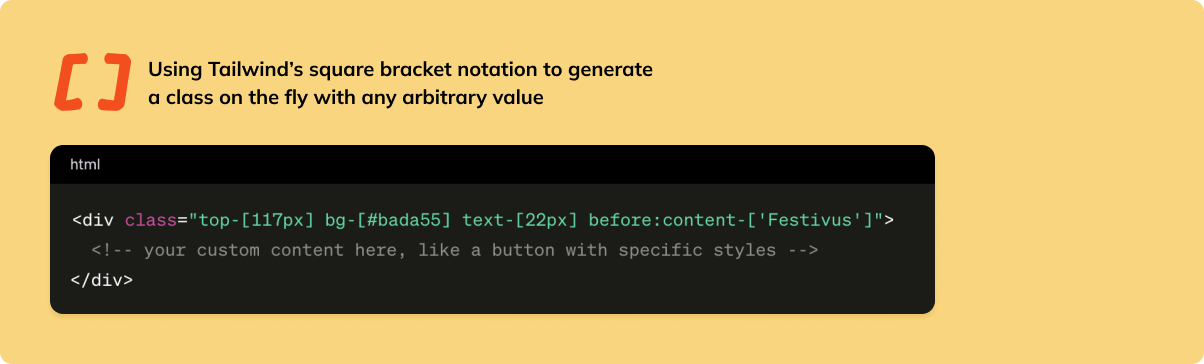Click the second heading line about arbitrary value
The height and width of the screenshot is (364, 1204).
pyautogui.click(x=345, y=98)
